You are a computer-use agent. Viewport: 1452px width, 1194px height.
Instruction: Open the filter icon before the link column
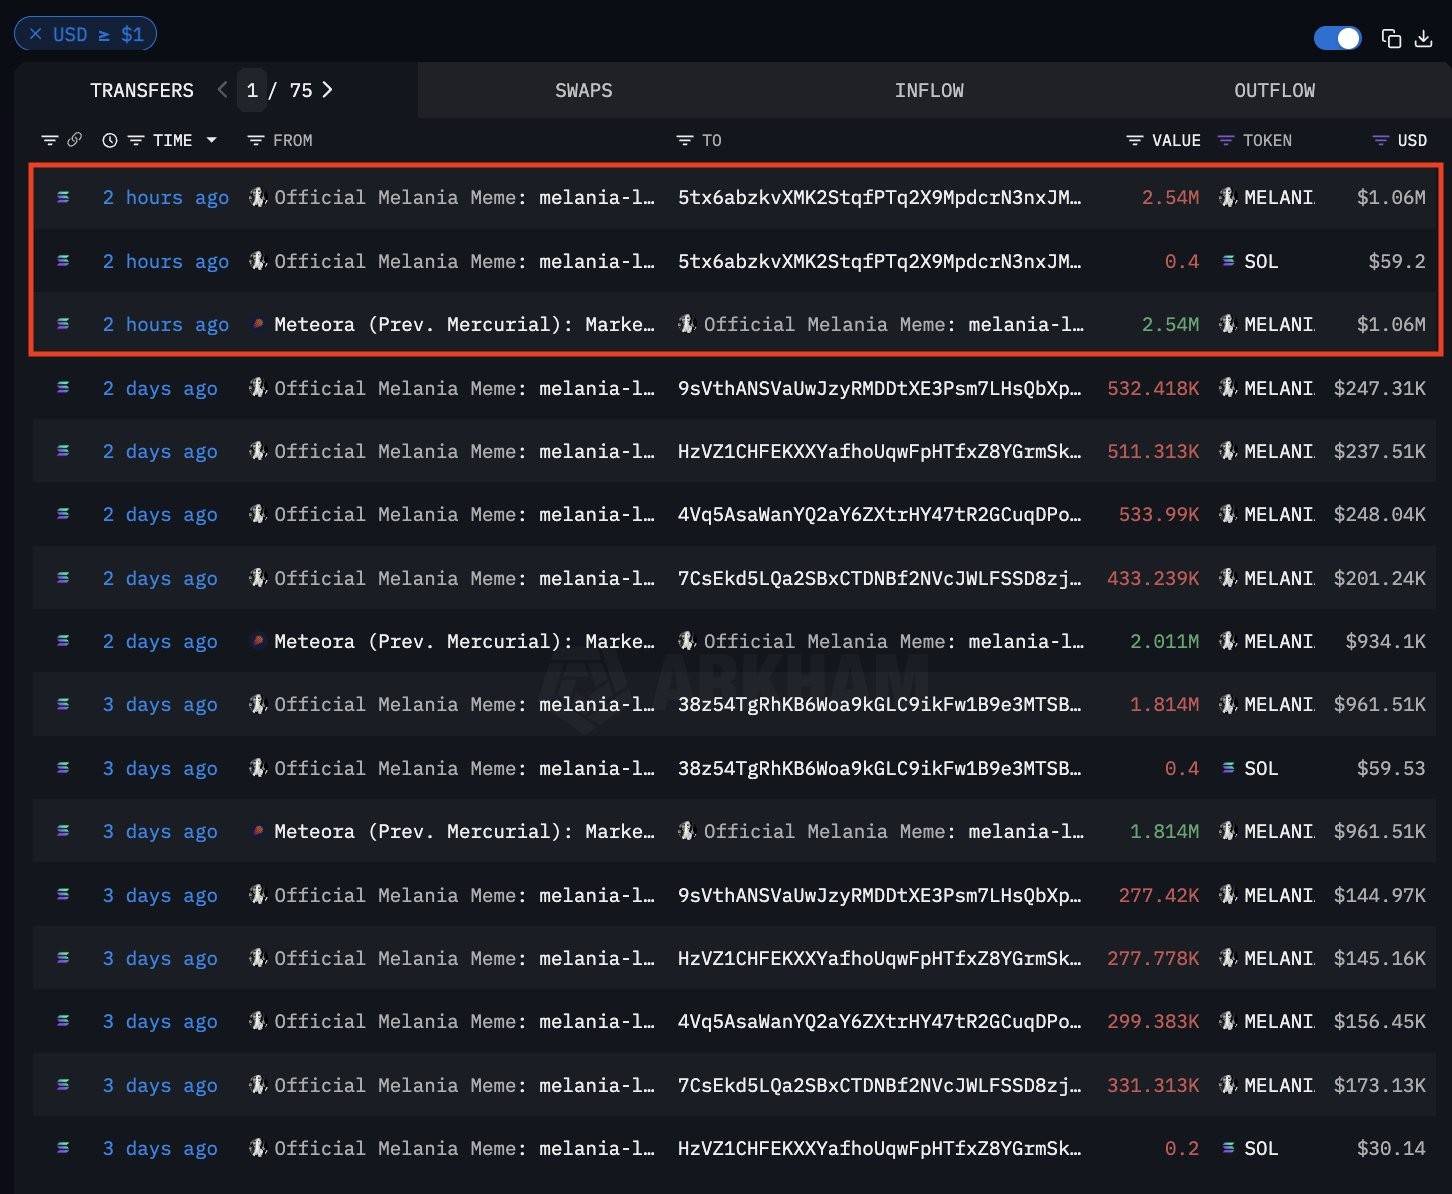coord(49,140)
